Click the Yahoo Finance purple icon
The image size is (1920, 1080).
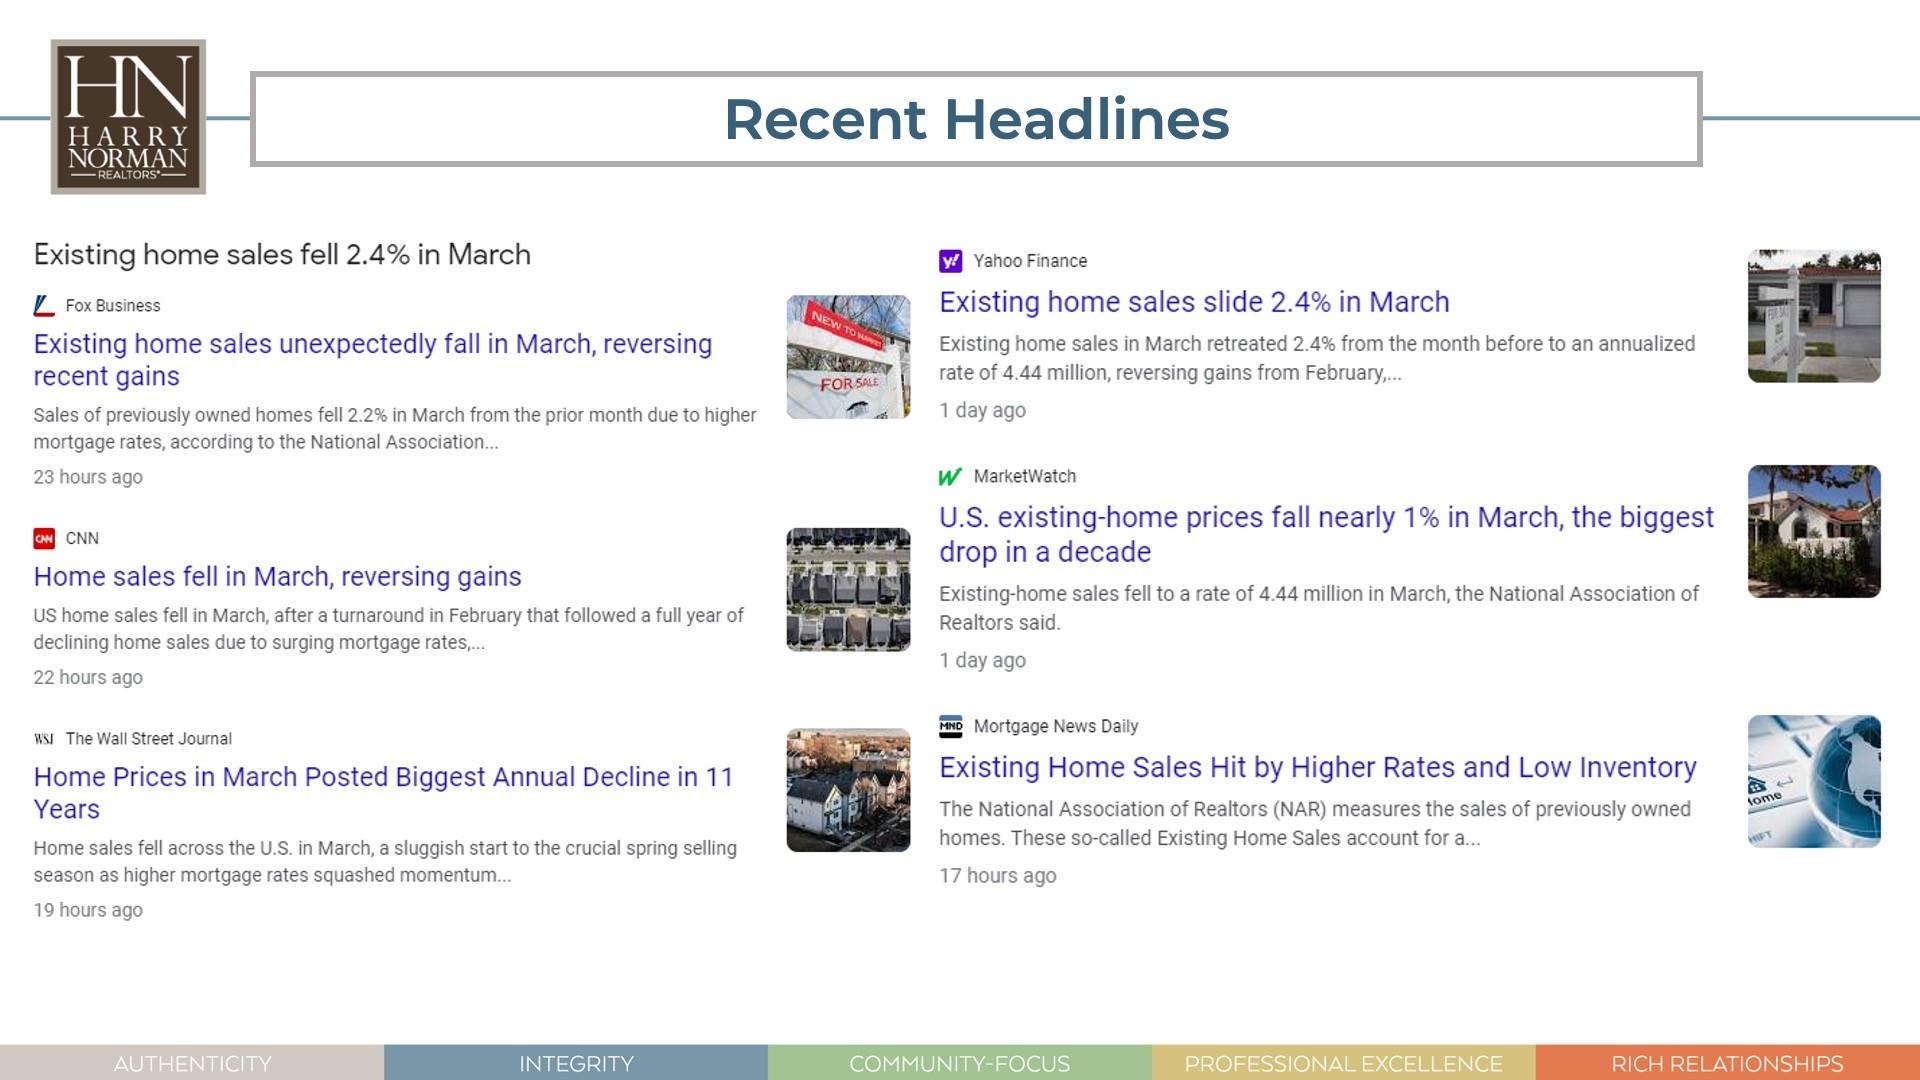point(950,261)
